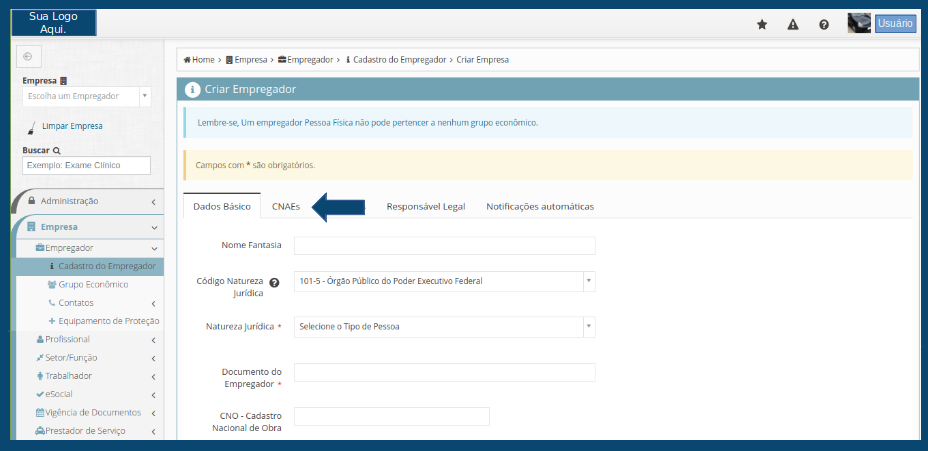Switch to the Responsável Legal tab
This screenshot has width=928, height=451.
pyautogui.click(x=426, y=207)
